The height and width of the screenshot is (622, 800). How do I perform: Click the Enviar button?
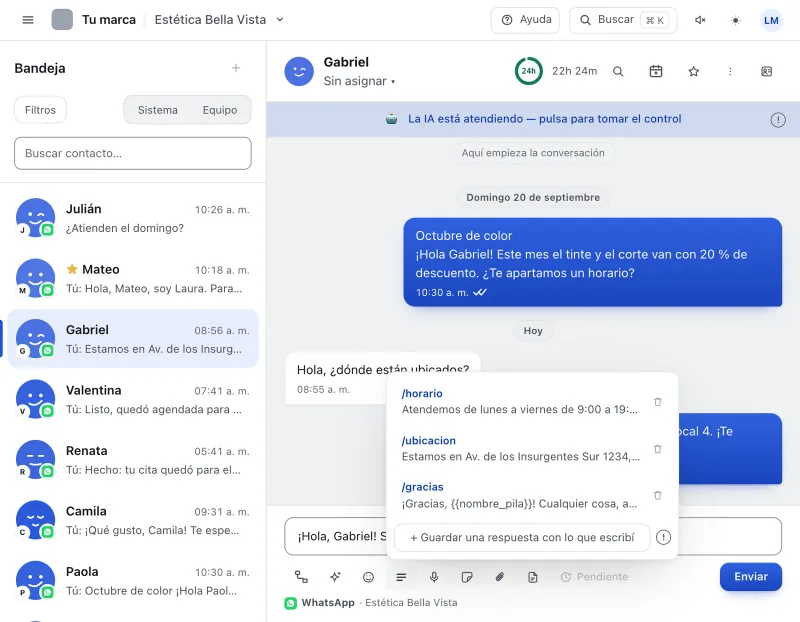[x=751, y=577]
